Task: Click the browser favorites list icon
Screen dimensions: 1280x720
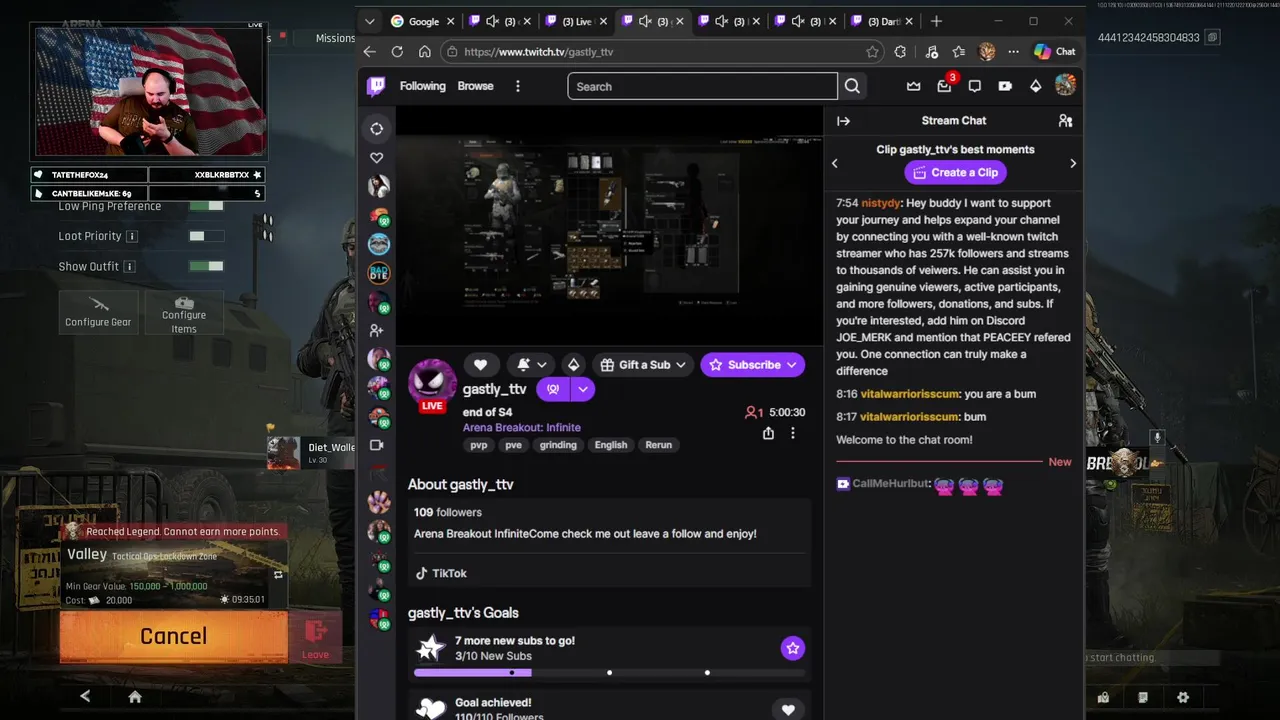Action: (958, 52)
